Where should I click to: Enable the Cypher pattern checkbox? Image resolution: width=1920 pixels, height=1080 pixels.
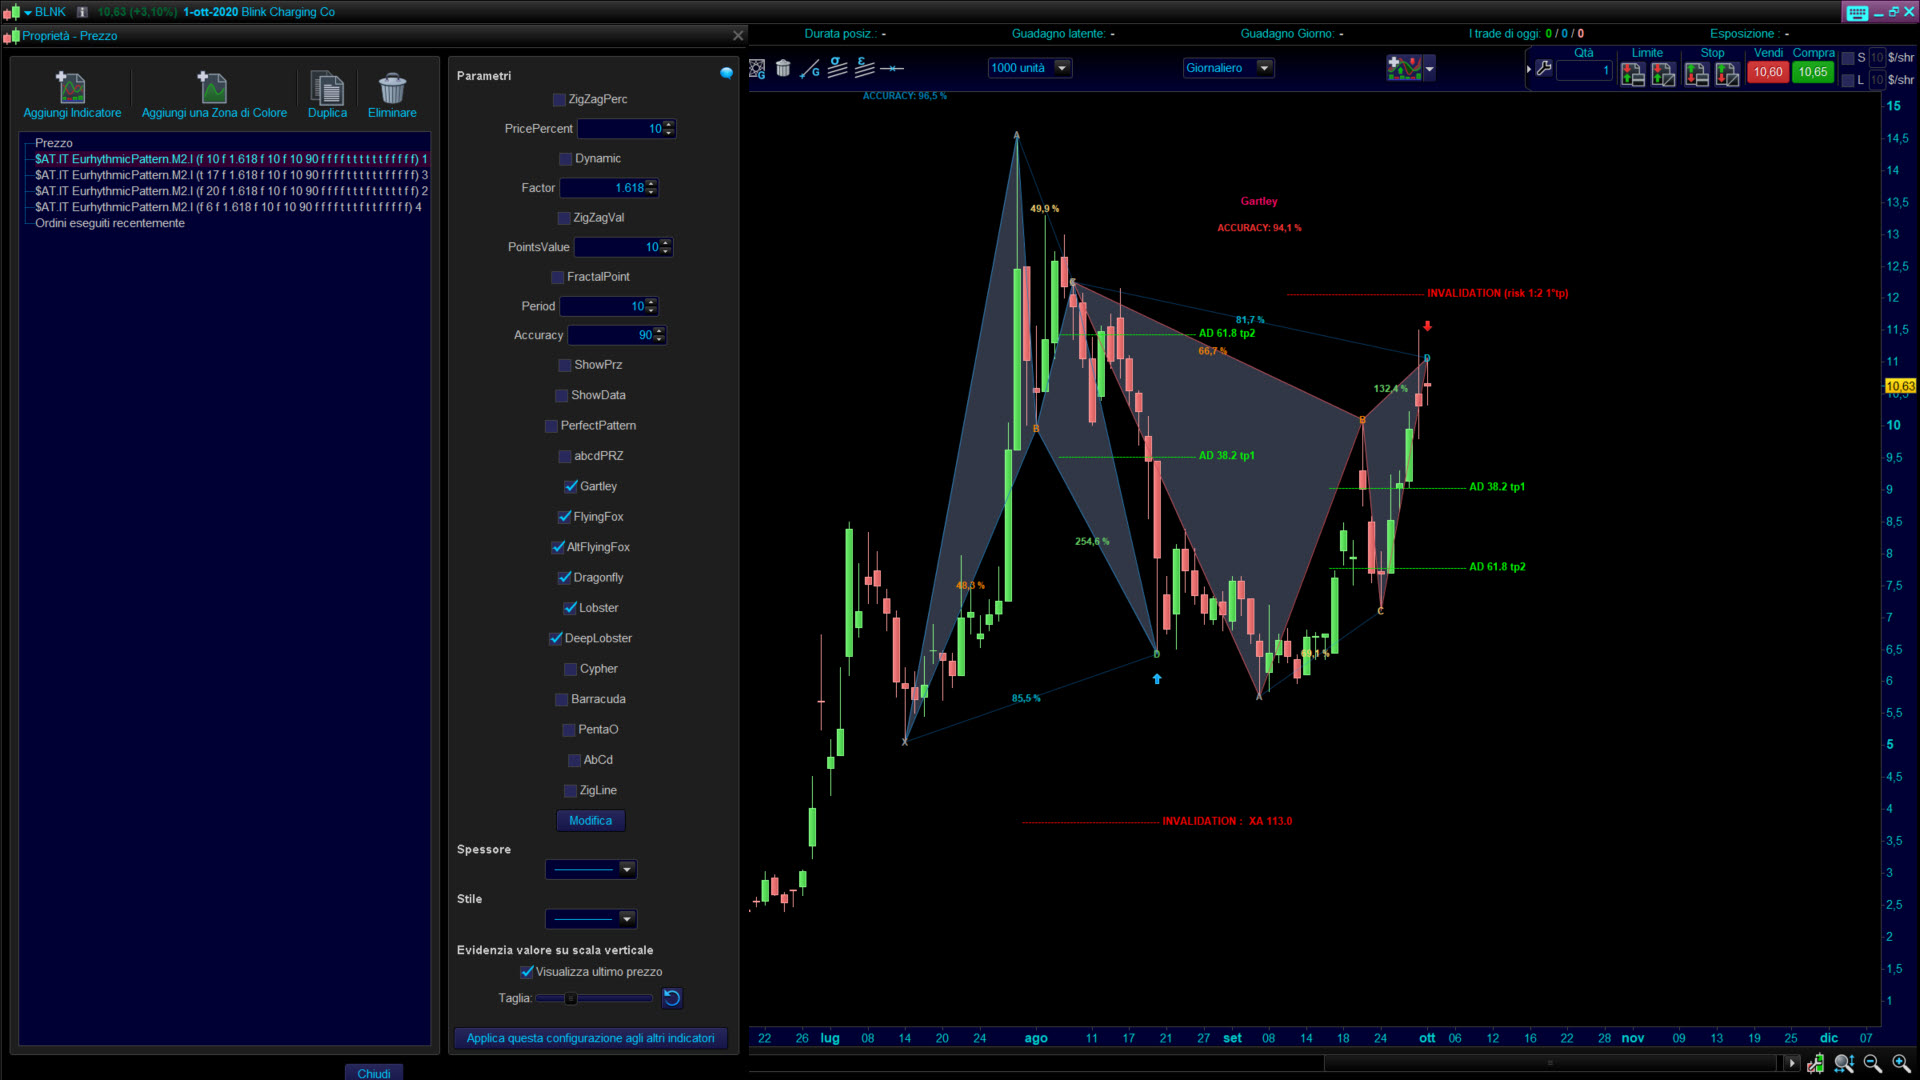(x=571, y=669)
